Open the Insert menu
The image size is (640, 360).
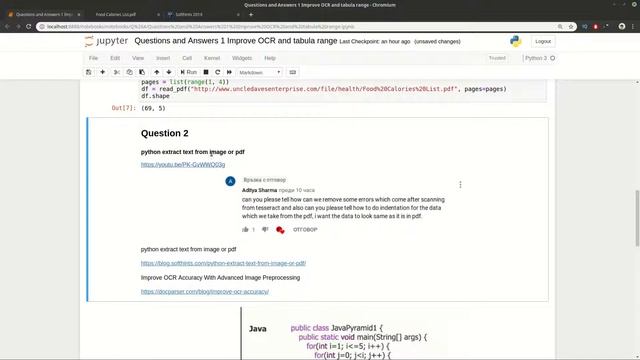click(163, 58)
